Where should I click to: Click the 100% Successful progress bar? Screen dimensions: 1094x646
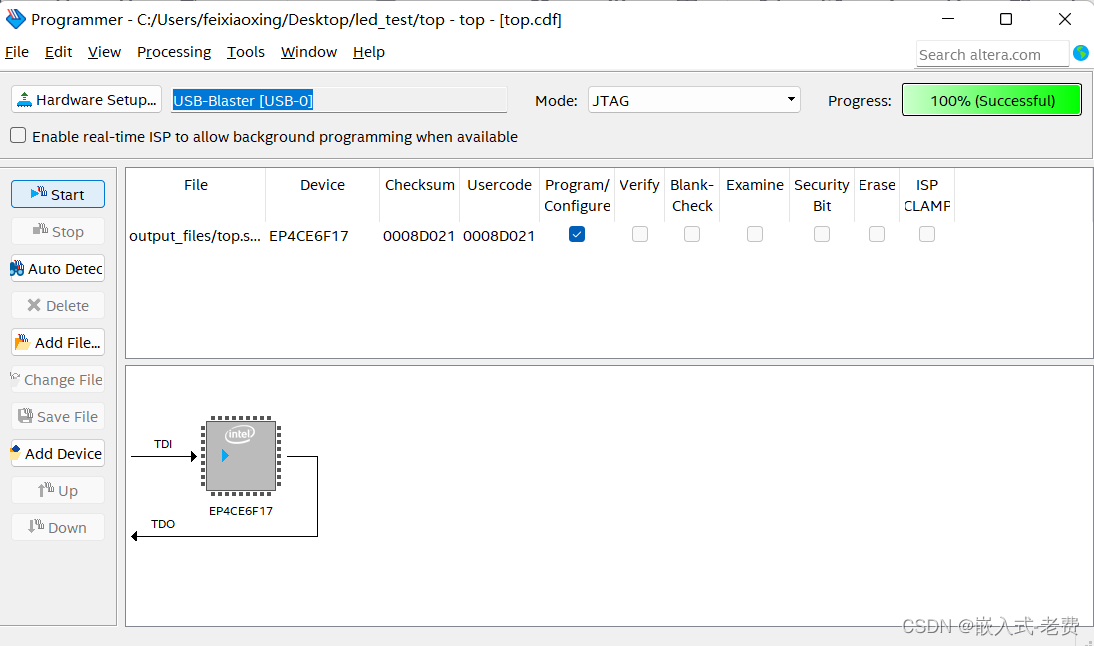click(x=991, y=100)
